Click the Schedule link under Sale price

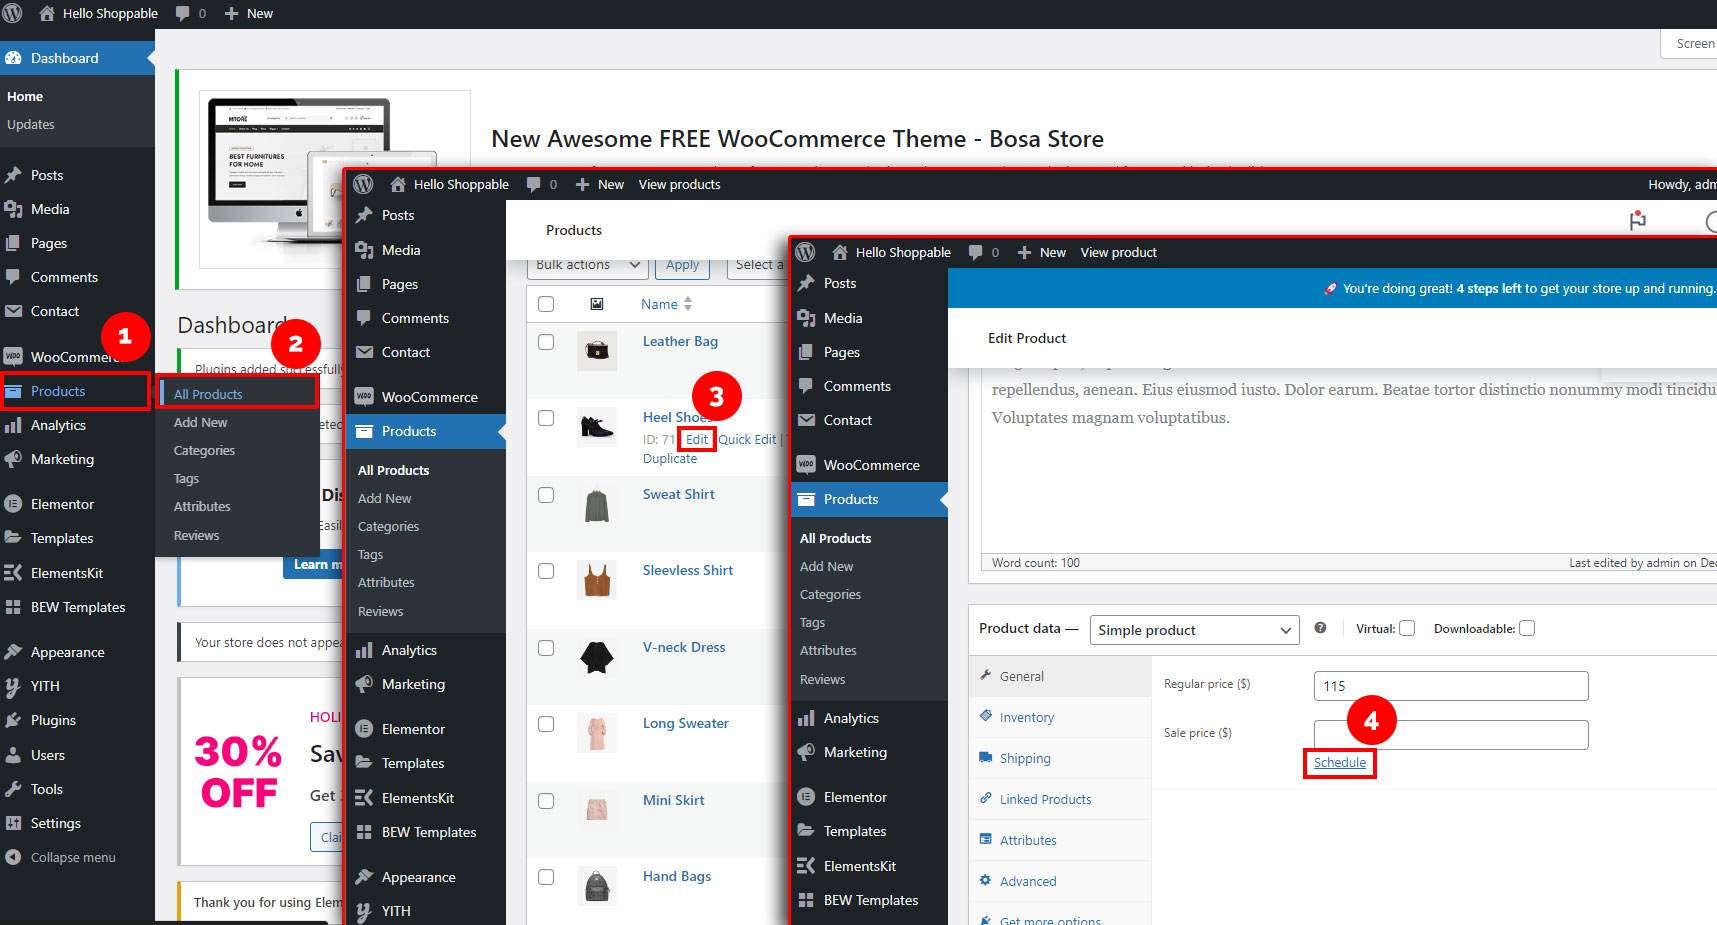point(1339,762)
